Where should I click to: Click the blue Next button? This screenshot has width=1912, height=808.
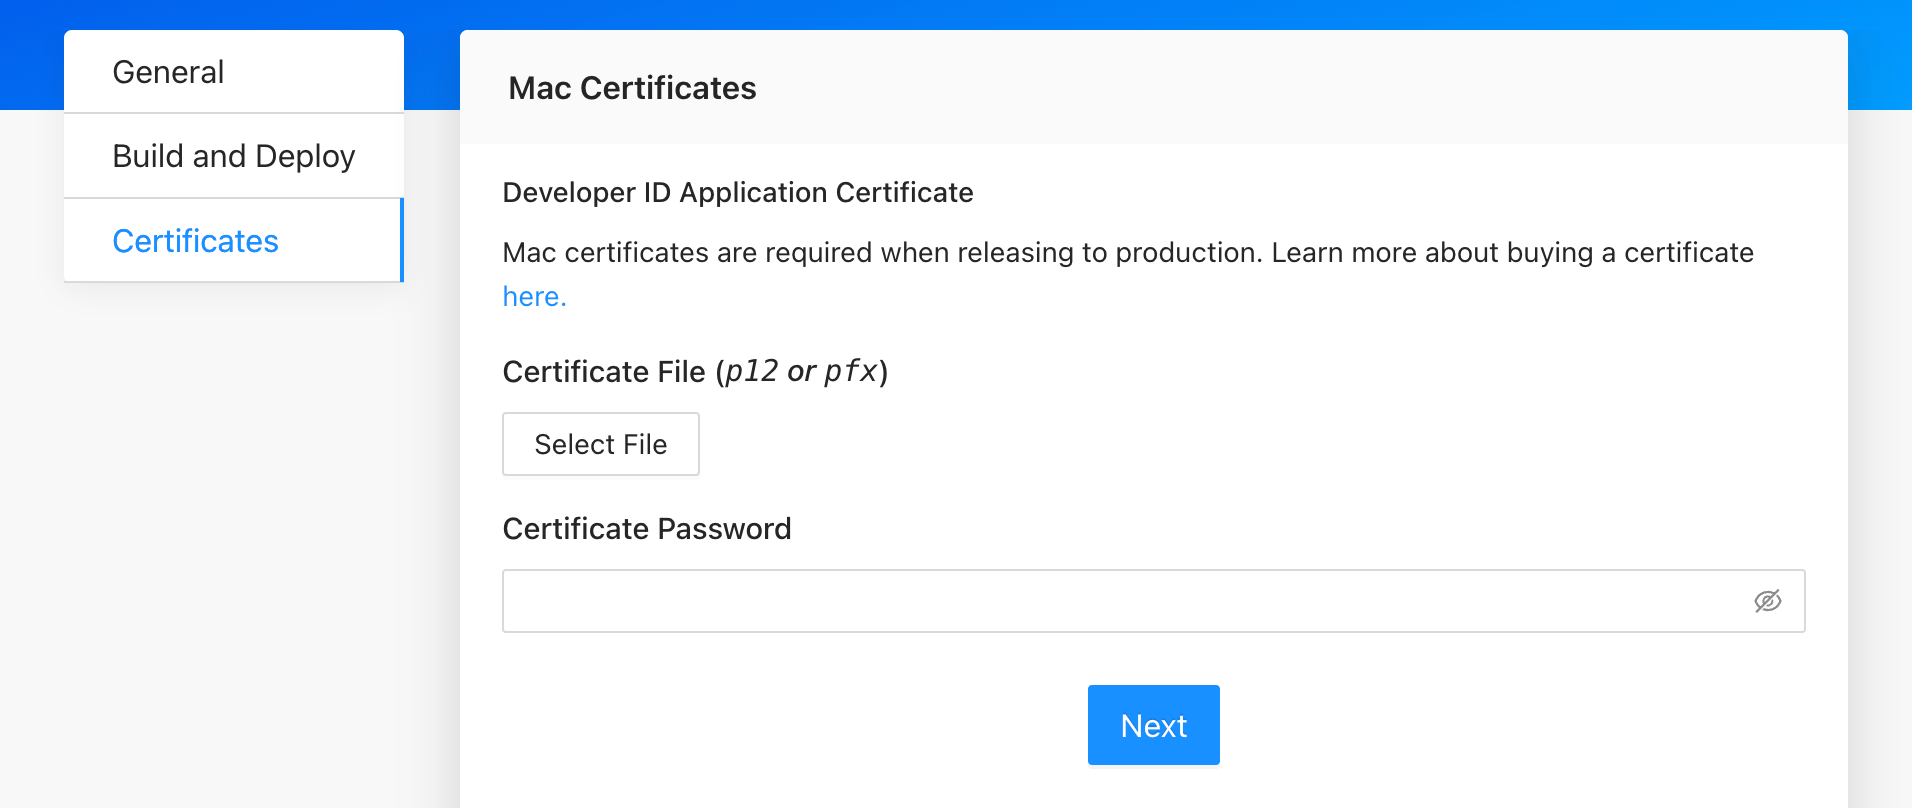[1153, 725]
